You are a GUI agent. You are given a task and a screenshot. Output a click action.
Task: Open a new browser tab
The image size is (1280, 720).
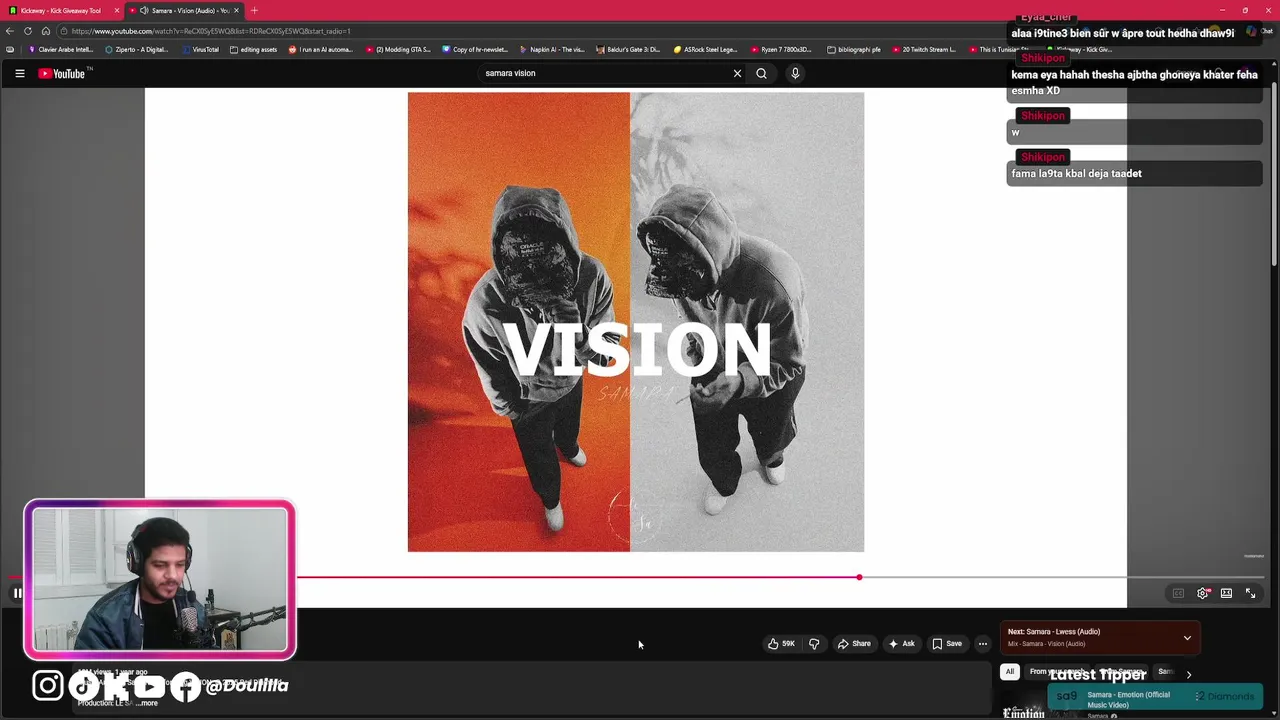click(254, 10)
